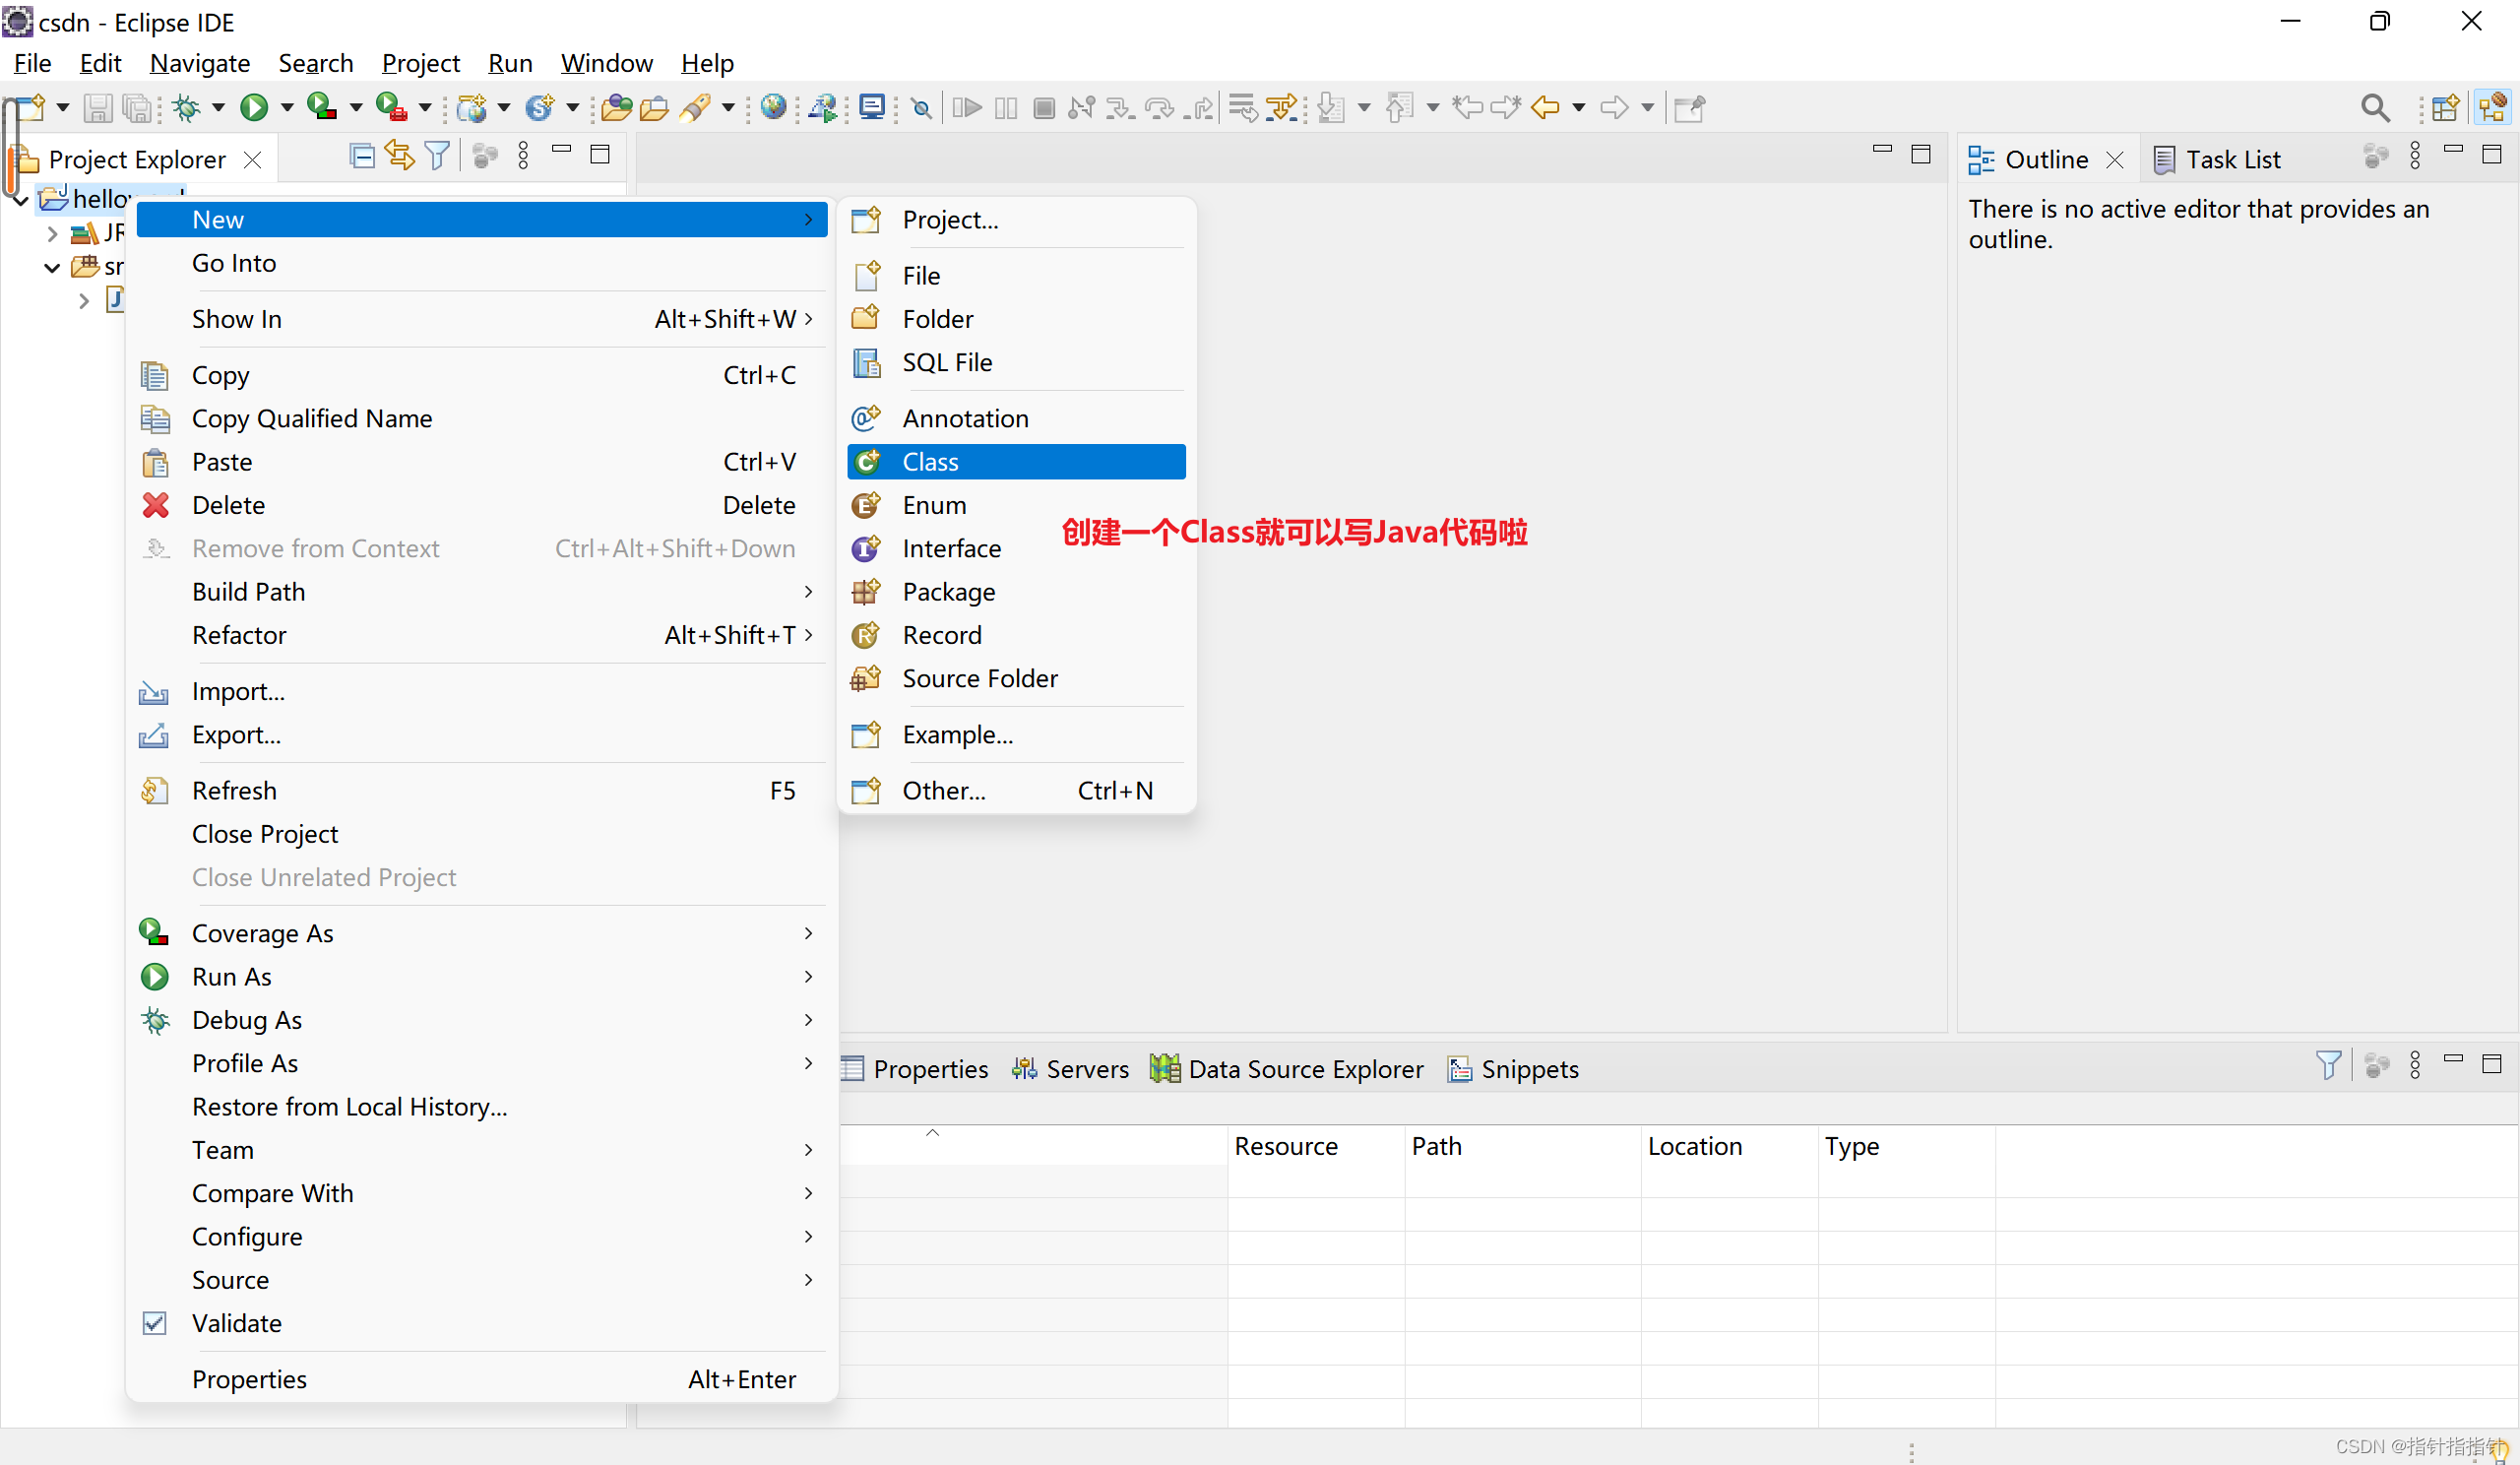Expand the JRE System Library node

53,234
